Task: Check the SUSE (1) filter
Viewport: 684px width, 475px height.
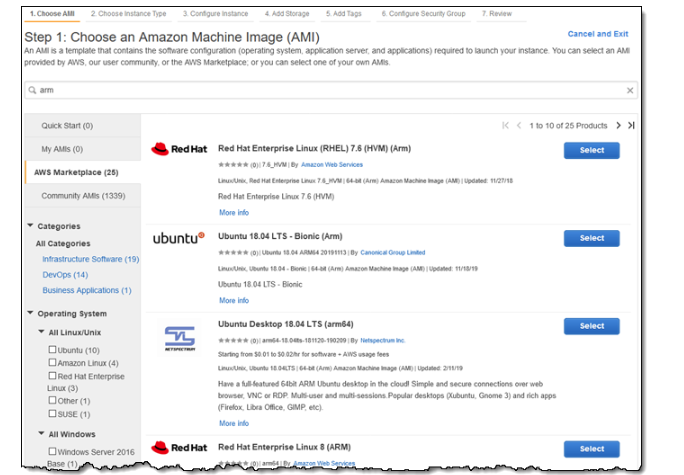Action: click(52, 413)
